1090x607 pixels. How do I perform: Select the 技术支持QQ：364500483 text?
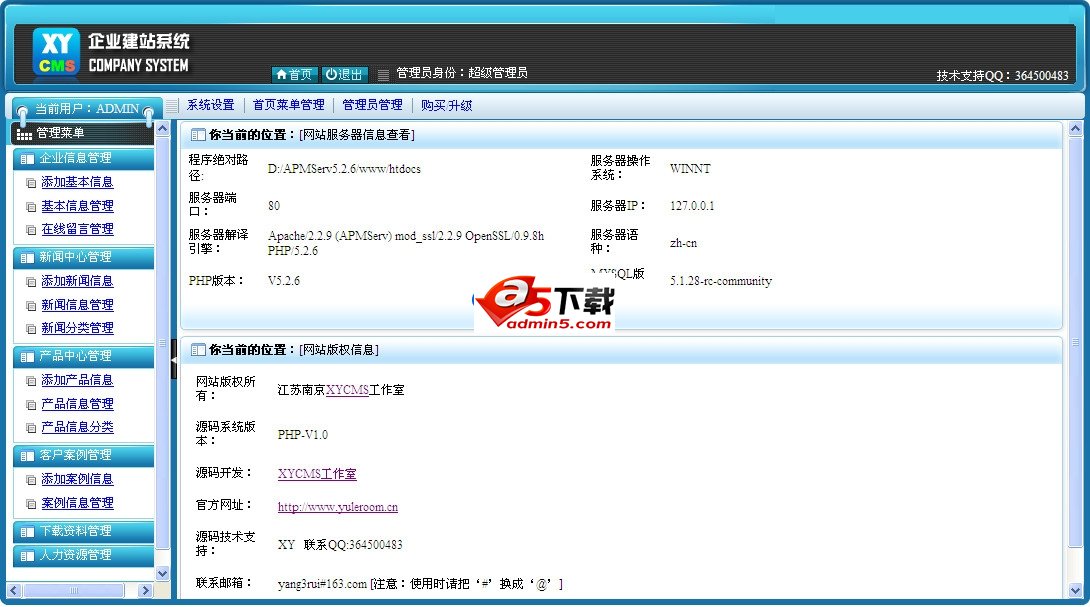(1002, 75)
